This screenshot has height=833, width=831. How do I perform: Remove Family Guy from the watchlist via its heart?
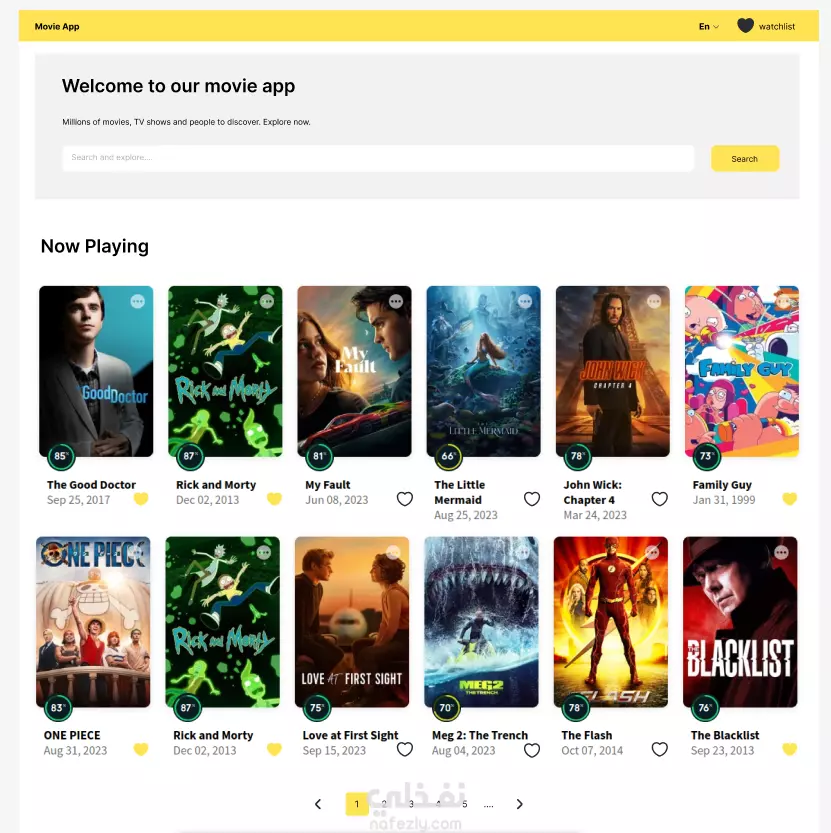[790, 498]
